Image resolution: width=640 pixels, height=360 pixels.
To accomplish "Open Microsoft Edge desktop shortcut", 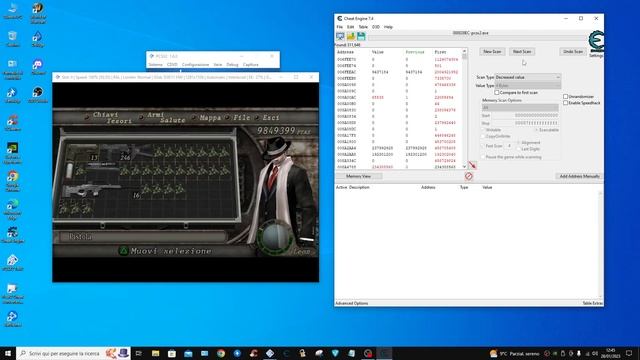I will click(13, 209).
